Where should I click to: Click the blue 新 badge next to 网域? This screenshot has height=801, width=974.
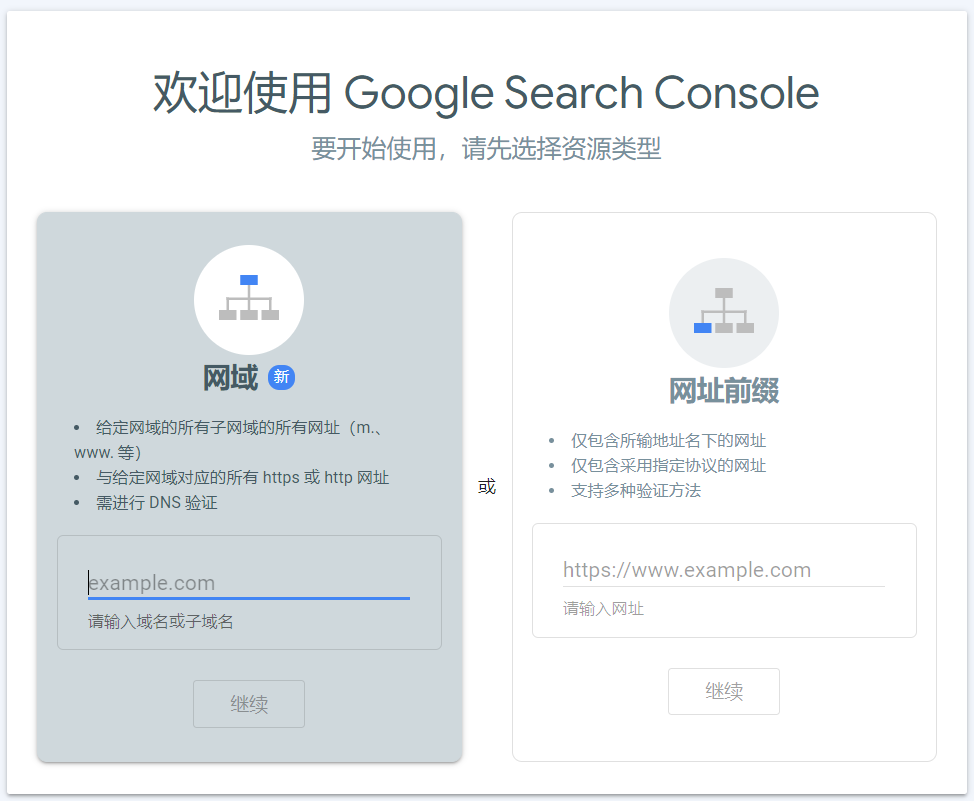281,377
